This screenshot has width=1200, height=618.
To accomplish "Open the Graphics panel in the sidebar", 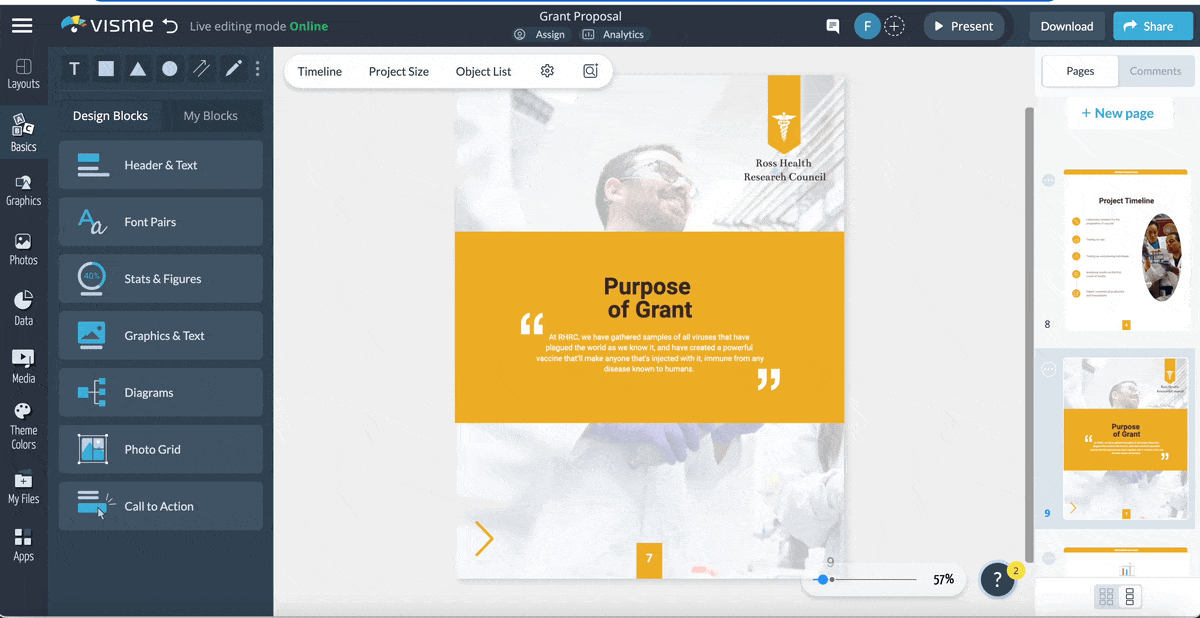I will tap(23, 190).
